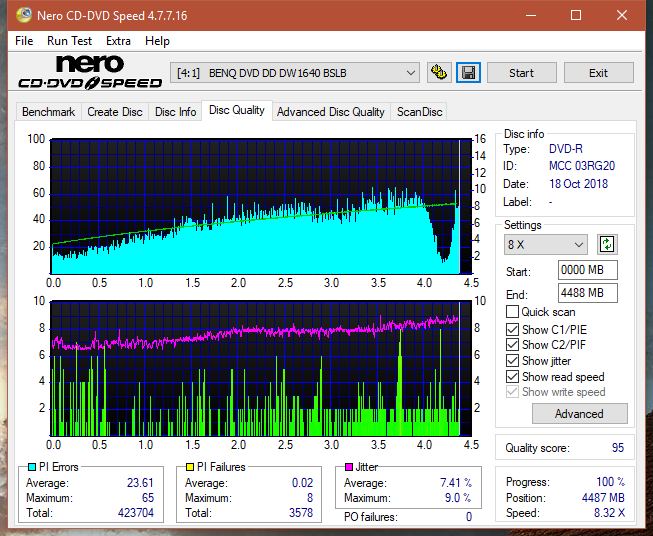The image size is (653, 536).
Task: Open the File menu
Action: [x=24, y=41]
